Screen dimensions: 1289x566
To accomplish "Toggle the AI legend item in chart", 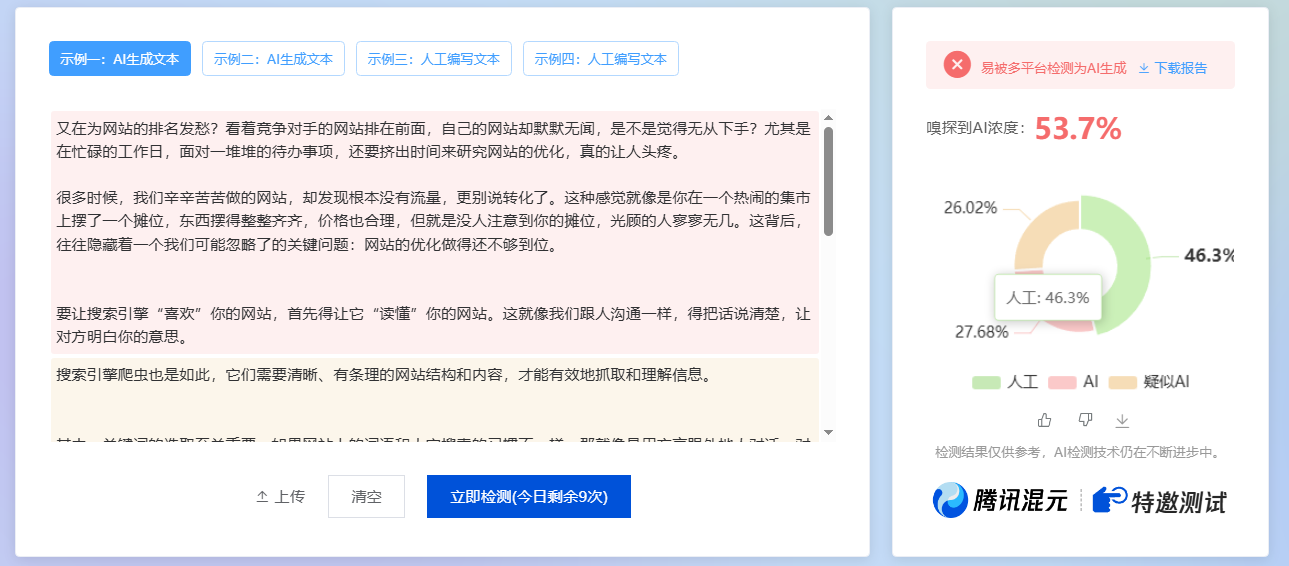I will [x=1074, y=382].
